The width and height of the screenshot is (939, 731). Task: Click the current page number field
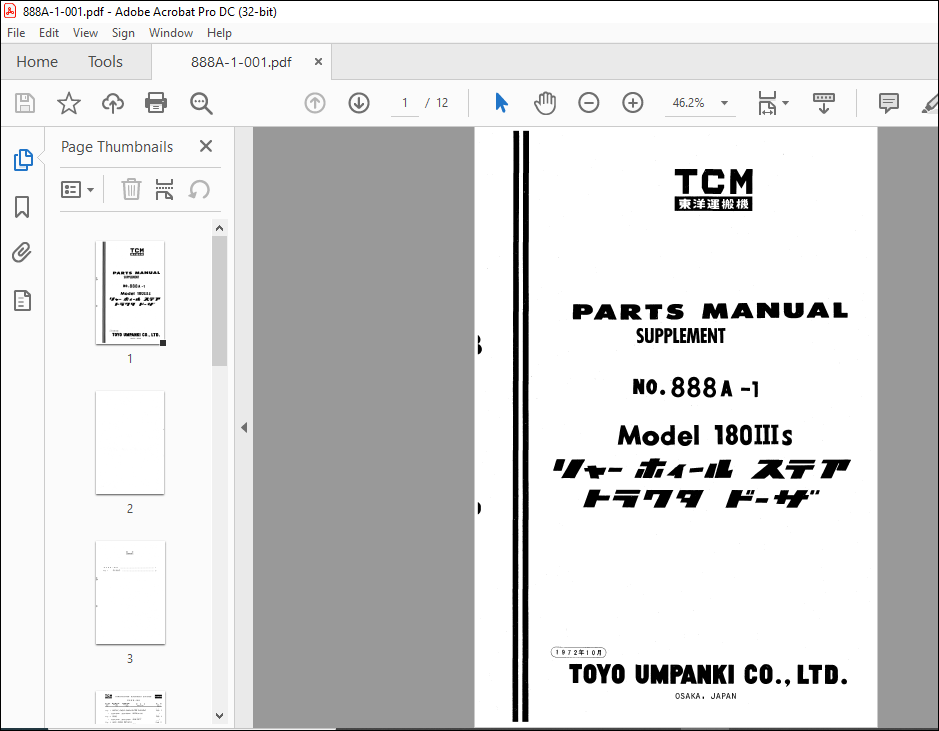[x=405, y=103]
